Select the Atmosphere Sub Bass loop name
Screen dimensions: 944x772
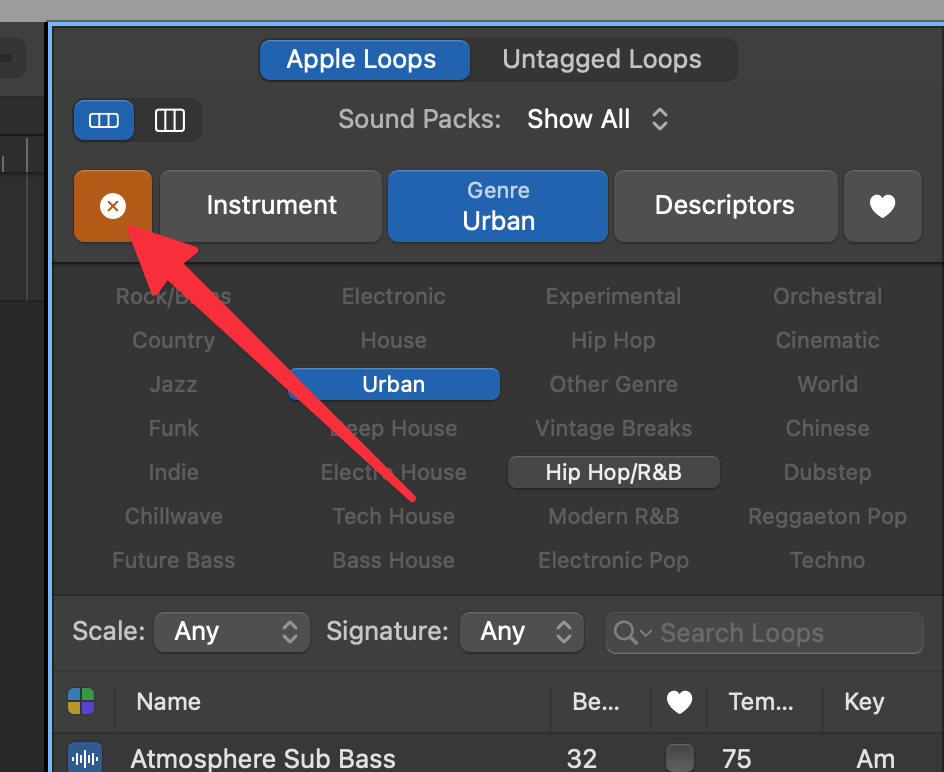(263, 759)
